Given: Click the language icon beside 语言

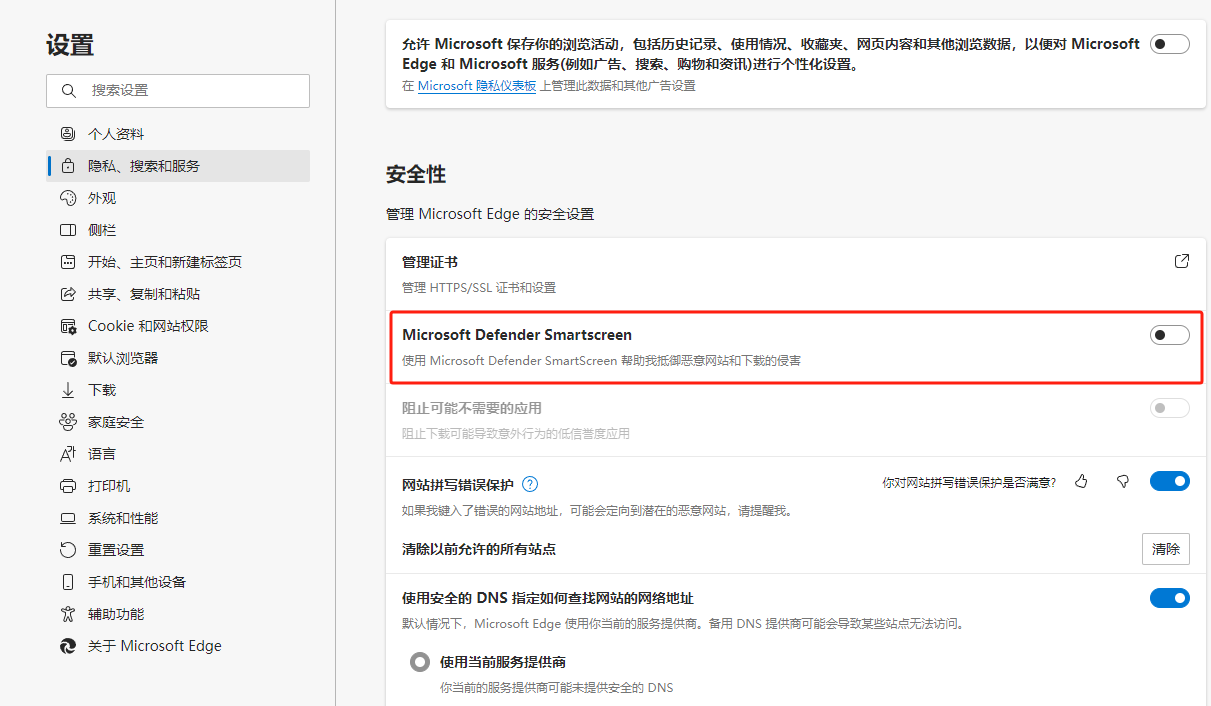Looking at the screenshot, I should click(68, 454).
